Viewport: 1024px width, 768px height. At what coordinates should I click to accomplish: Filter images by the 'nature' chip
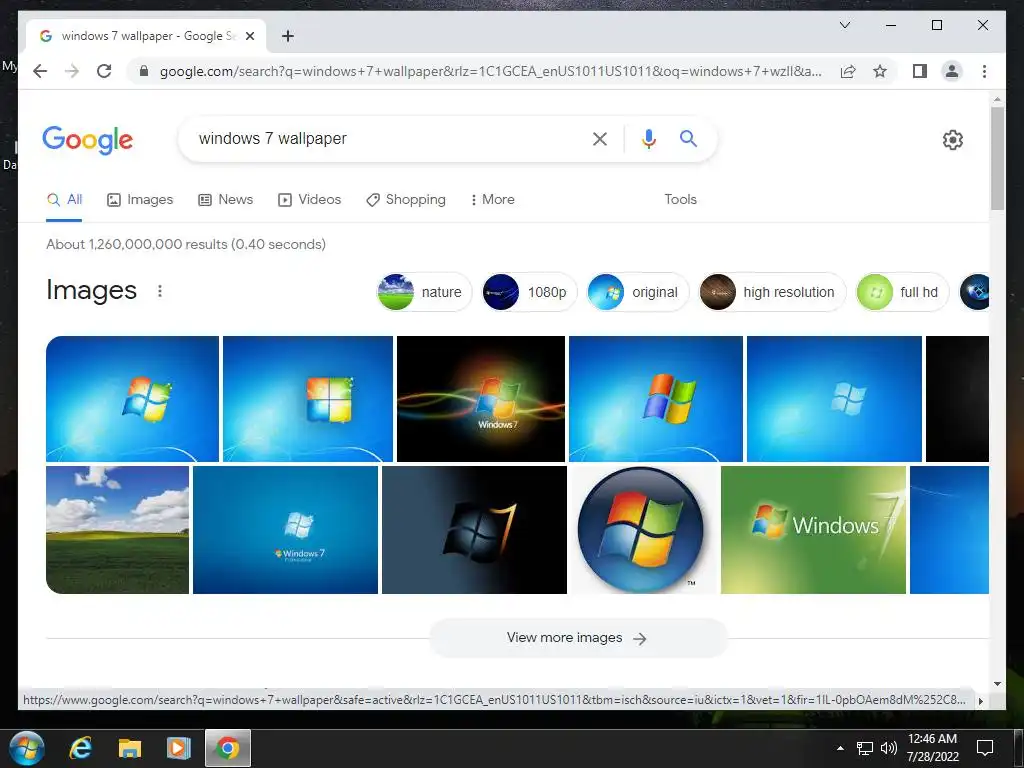click(424, 292)
